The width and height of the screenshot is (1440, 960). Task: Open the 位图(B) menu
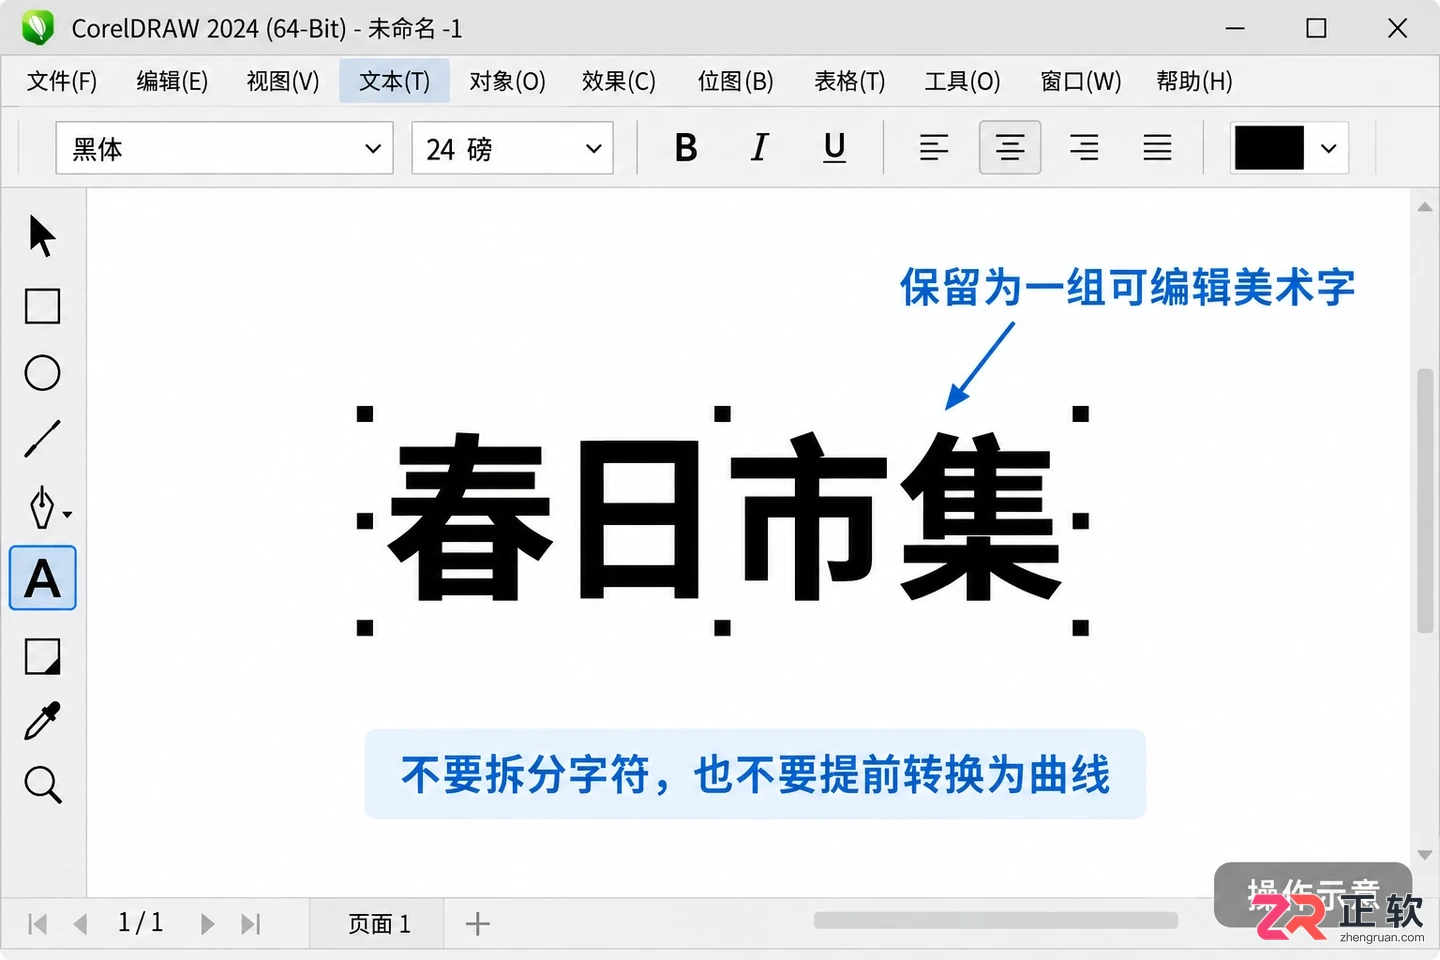tap(735, 81)
